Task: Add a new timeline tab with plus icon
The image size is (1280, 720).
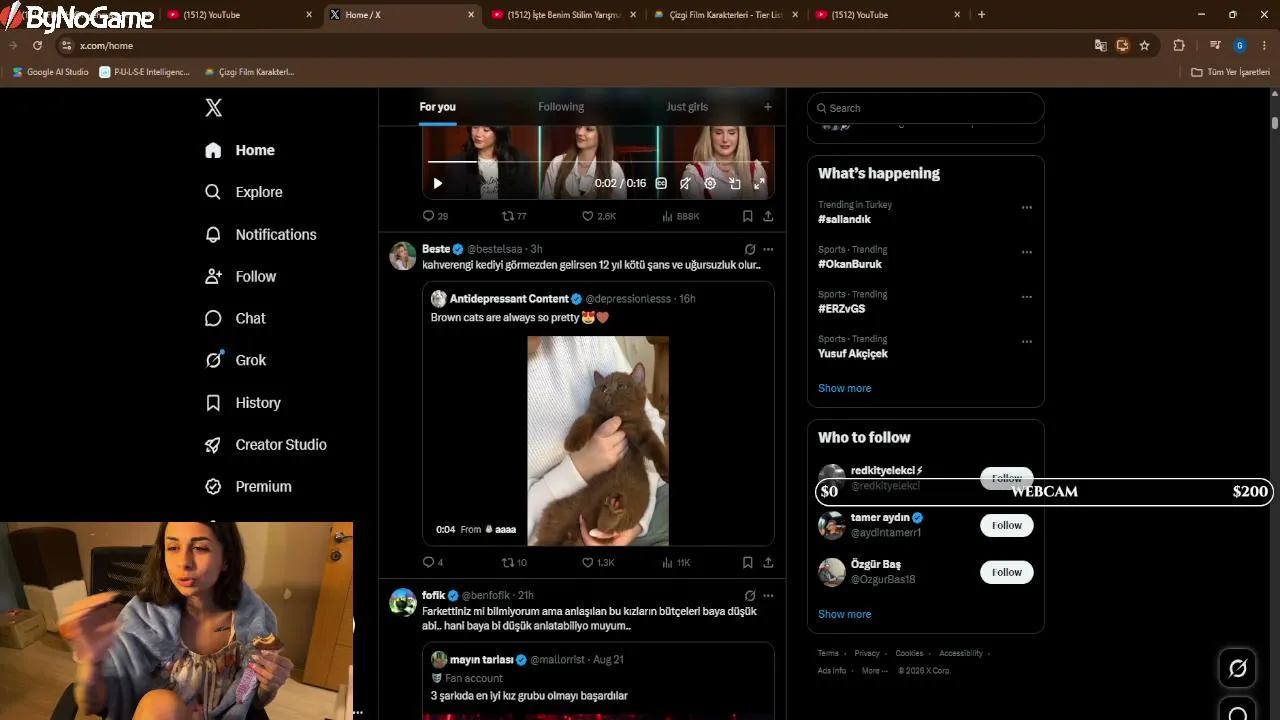Action: tap(768, 107)
